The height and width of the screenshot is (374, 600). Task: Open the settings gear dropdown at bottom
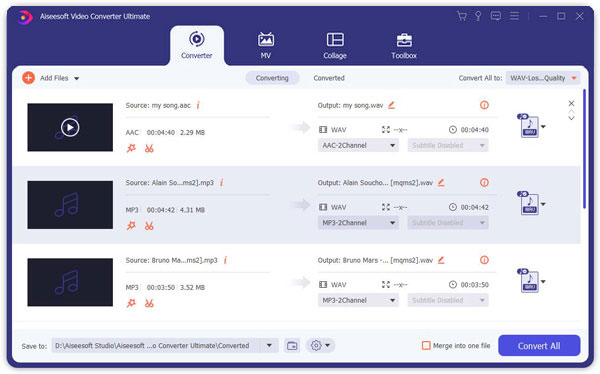[320, 346]
